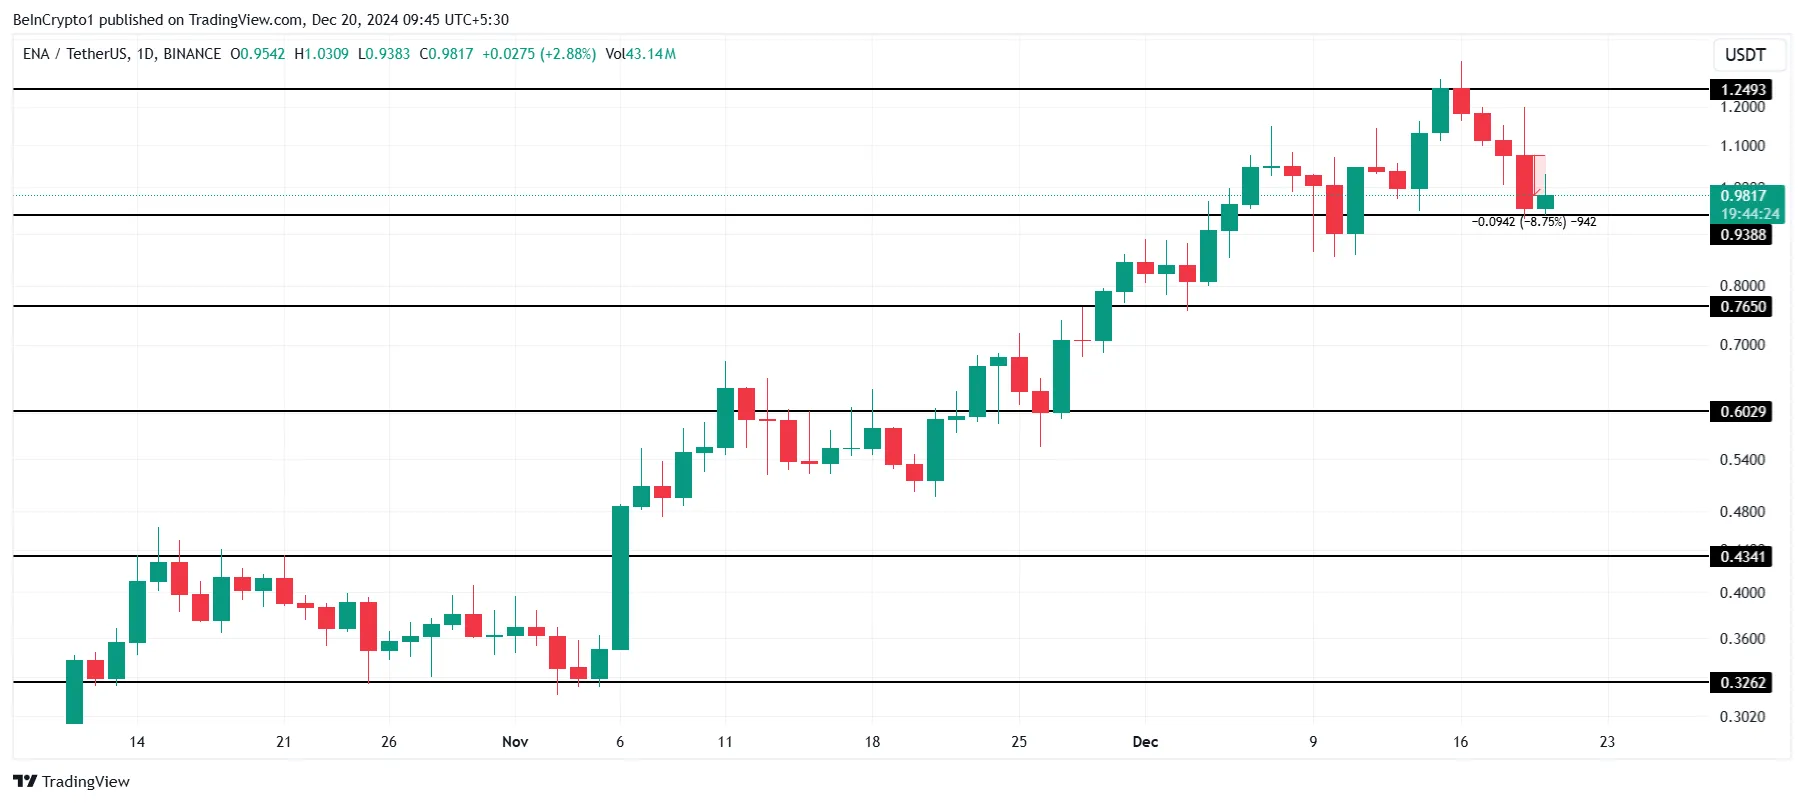This screenshot has width=1804, height=803.
Task: Select the 0.9388 support level label
Action: [x=1742, y=235]
